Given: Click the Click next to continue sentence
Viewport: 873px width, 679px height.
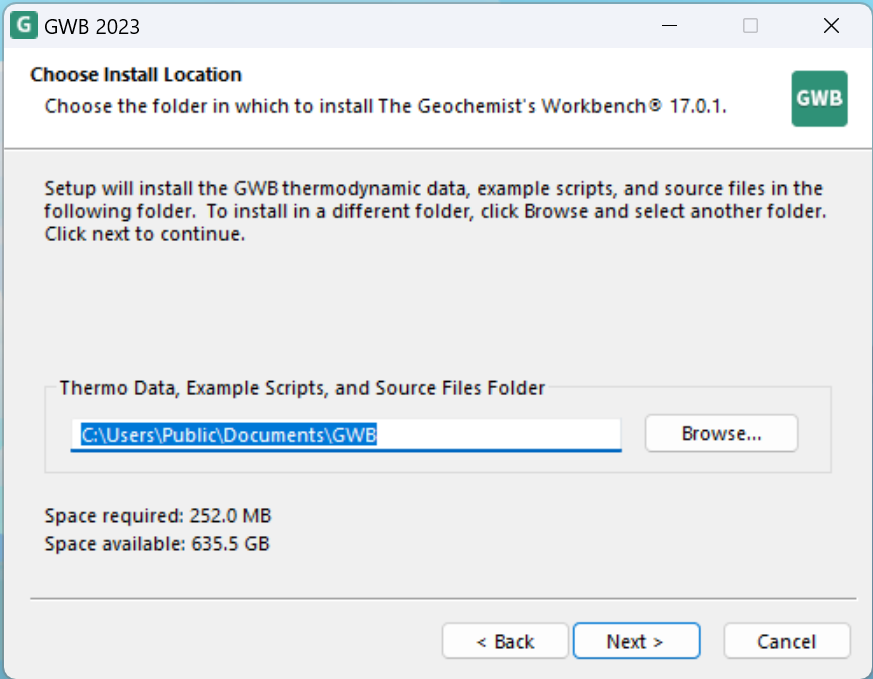Looking at the screenshot, I should coord(145,234).
